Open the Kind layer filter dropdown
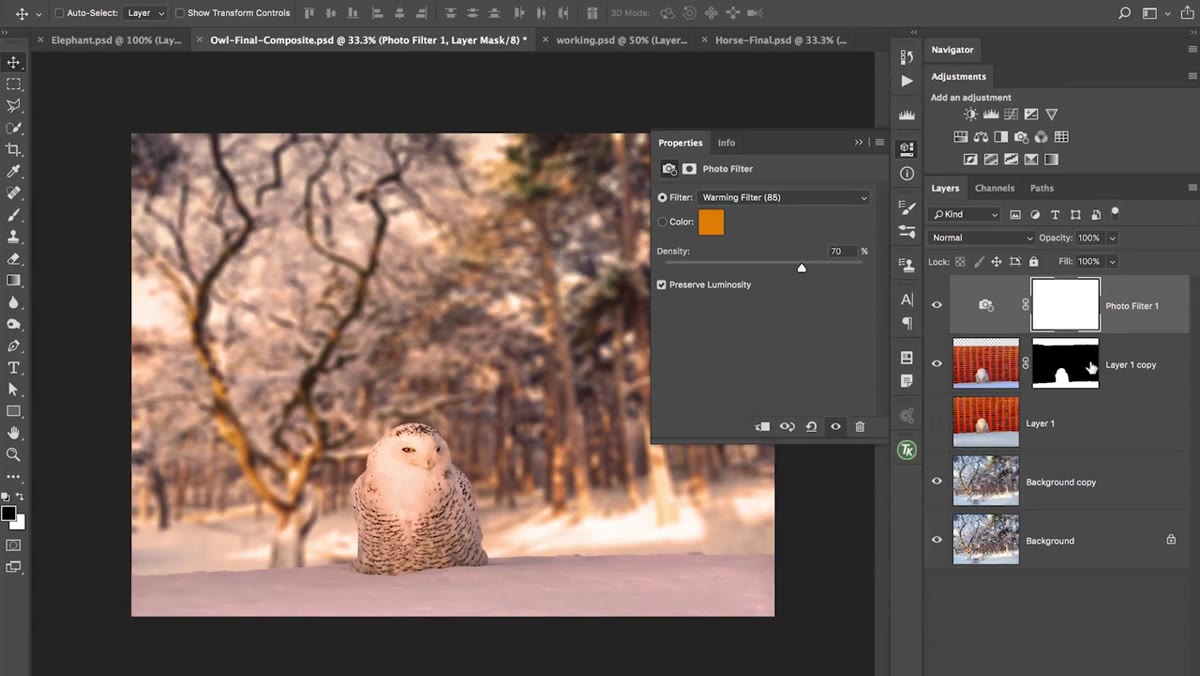Viewport: 1200px width, 676px height. (965, 214)
